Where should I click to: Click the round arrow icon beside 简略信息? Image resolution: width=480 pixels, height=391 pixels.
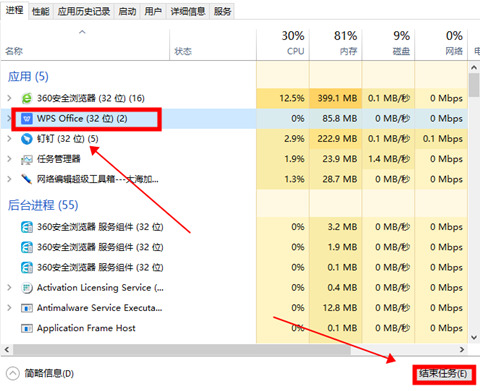click(x=13, y=373)
